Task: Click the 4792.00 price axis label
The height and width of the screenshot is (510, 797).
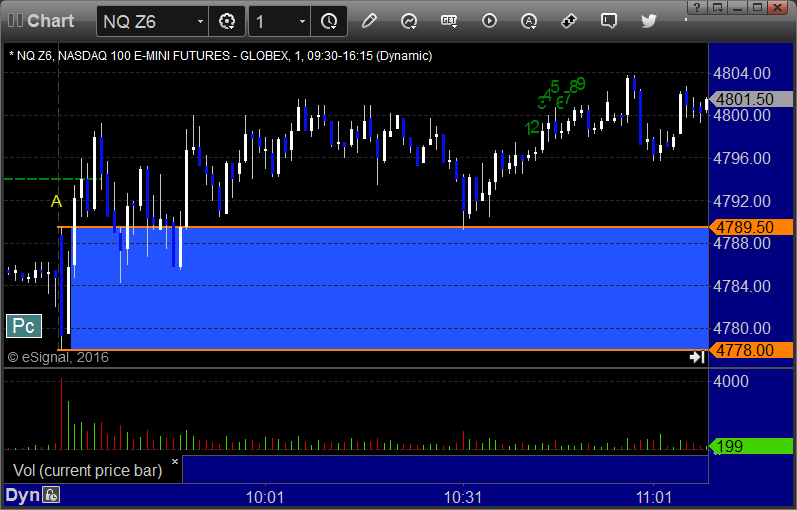Action: [x=742, y=201]
